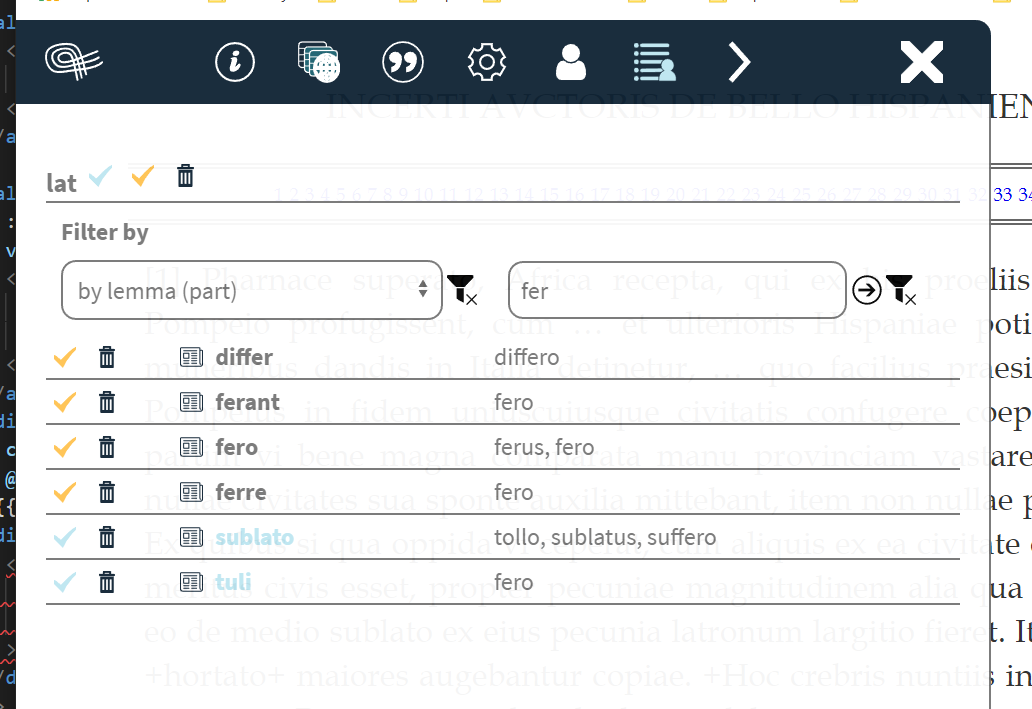Expand the panel with the right chevron
The image size is (1032, 709).
[740, 62]
